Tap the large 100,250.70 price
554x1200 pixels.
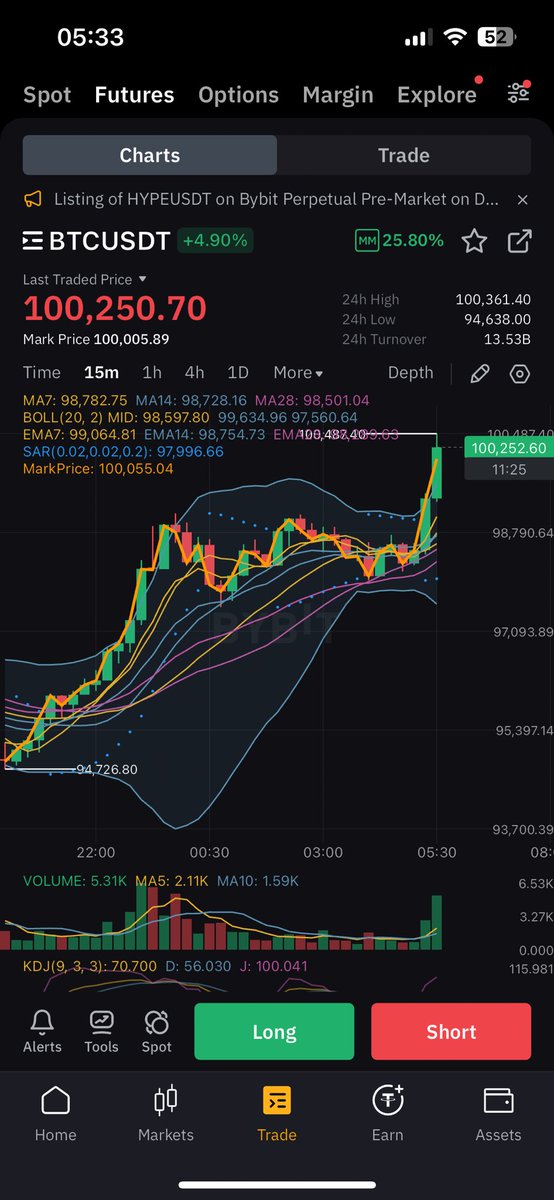(115, 308)
